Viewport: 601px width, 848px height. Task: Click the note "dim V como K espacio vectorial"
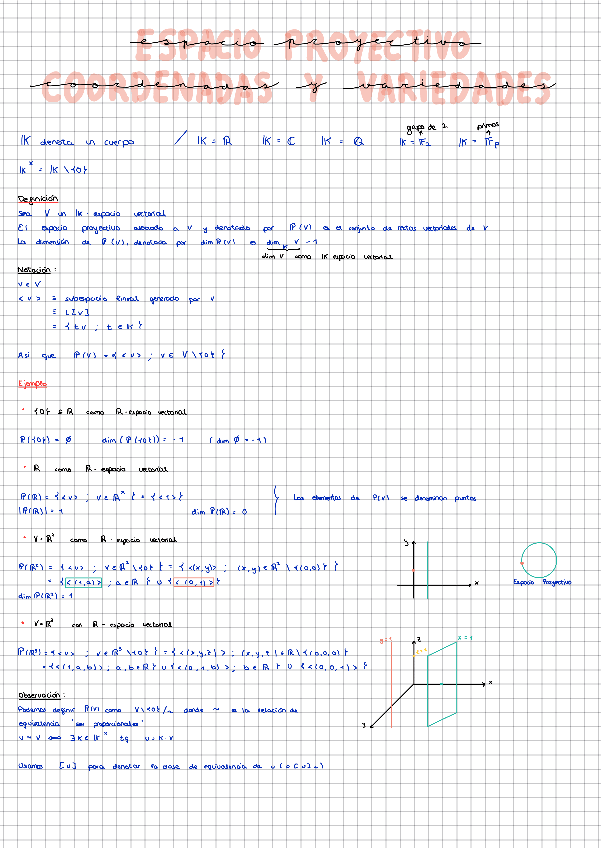(326, 257)
